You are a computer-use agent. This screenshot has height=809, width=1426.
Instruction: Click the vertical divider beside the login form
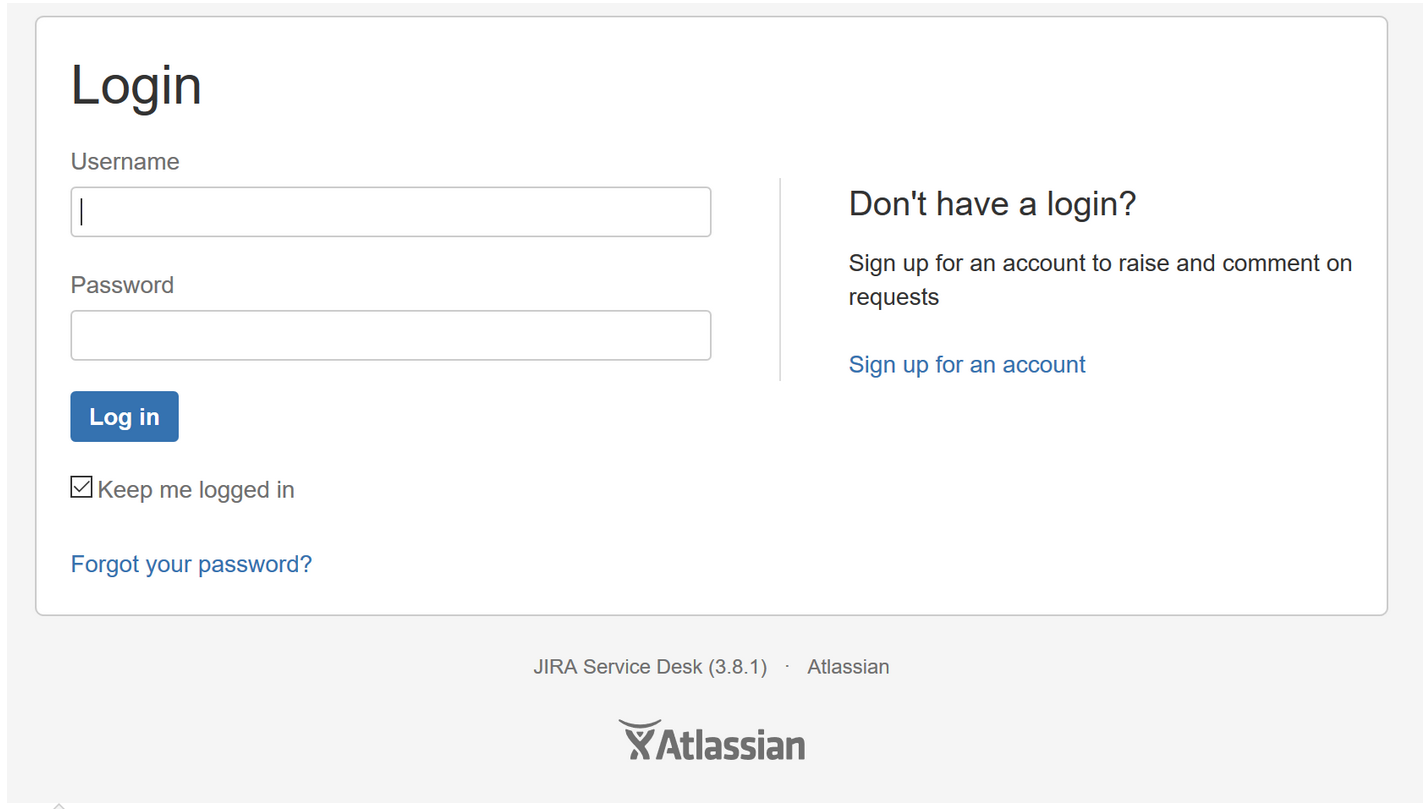tap(780, 279)
